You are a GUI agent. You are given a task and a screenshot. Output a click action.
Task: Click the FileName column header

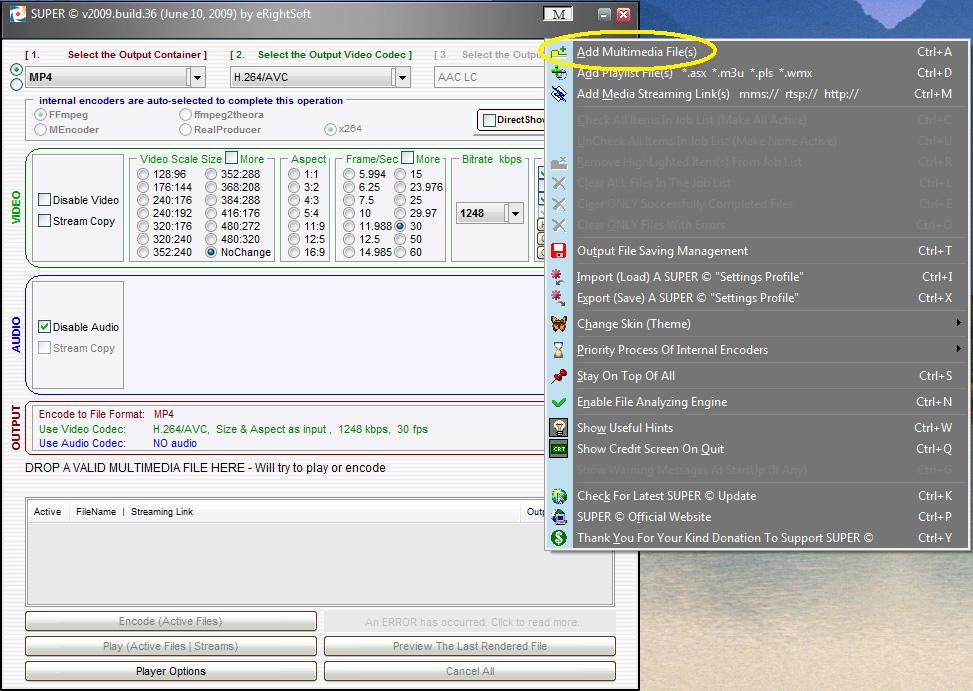coord(96,512)
